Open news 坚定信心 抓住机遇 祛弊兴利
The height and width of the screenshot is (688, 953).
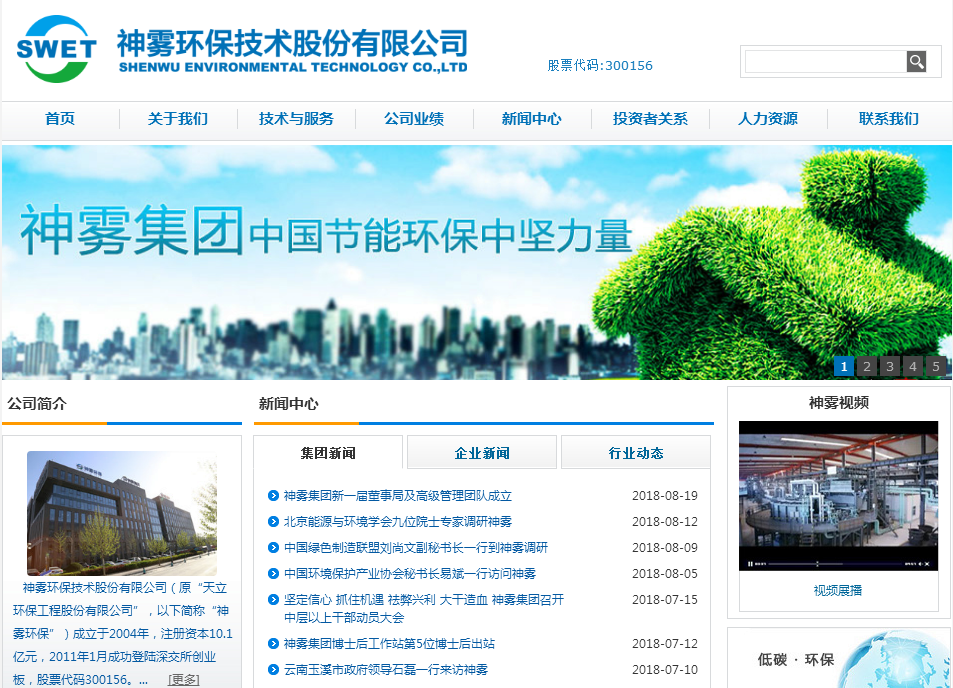click(x=424, y=608)
